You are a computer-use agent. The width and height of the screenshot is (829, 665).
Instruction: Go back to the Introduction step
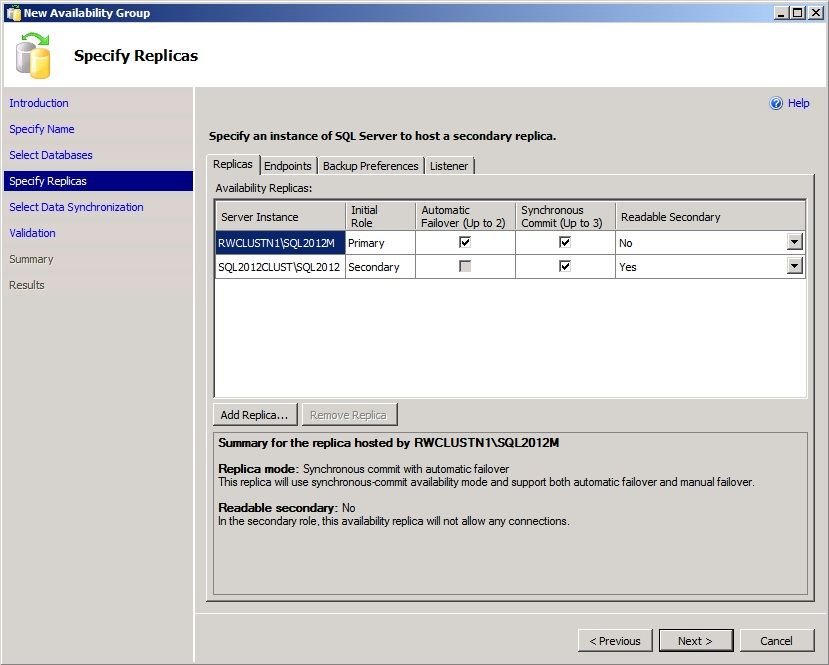(39, 103)
